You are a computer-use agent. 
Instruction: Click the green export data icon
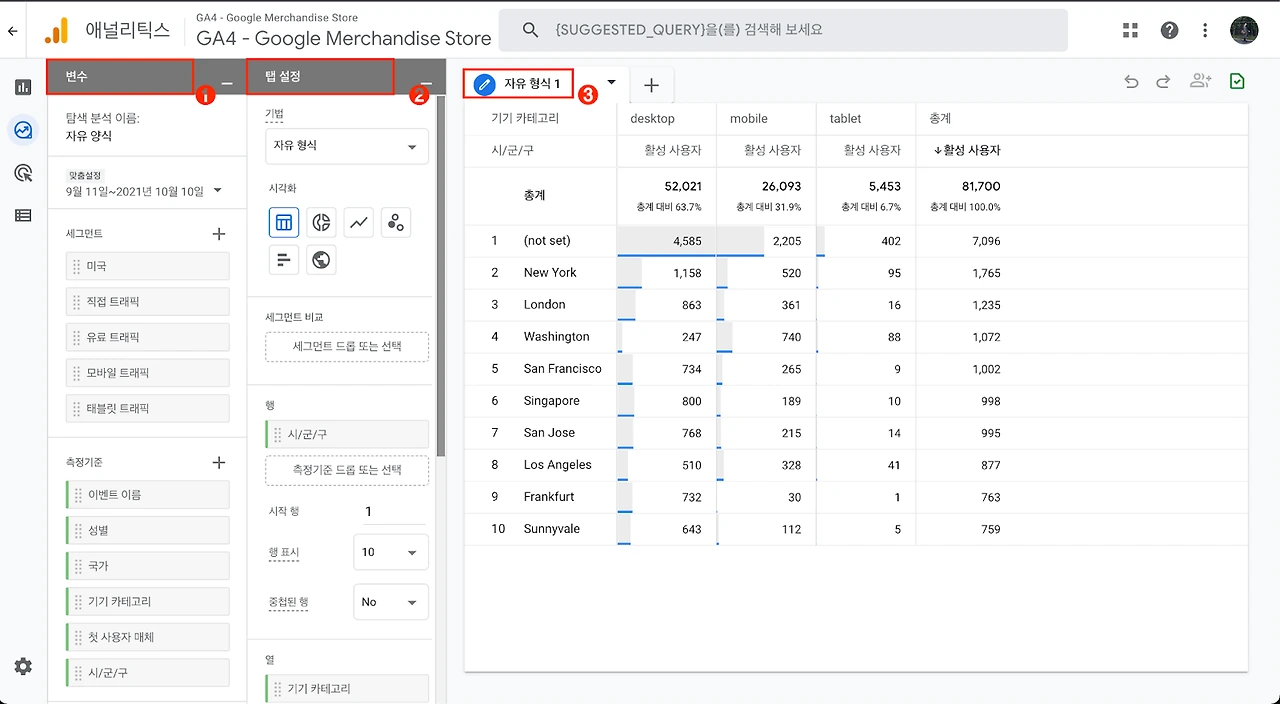(1237, 82)
